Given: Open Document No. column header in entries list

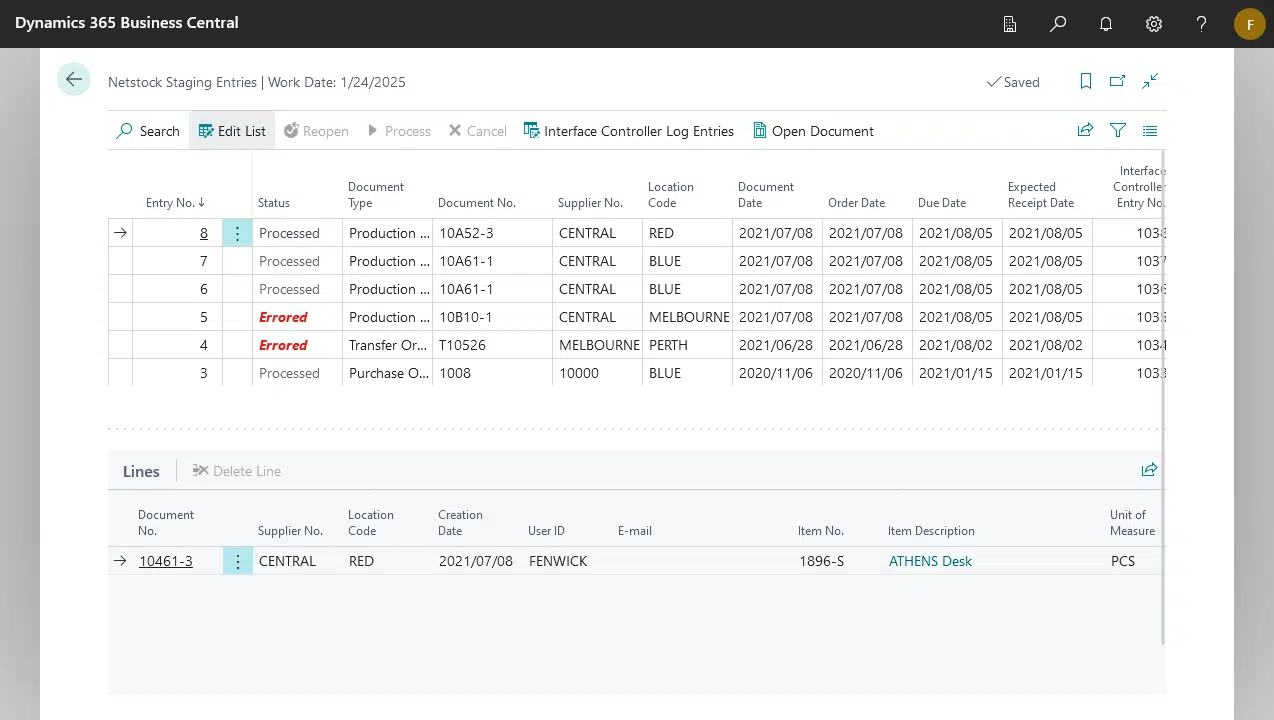Looking at the screenshot, I should 477,202.
